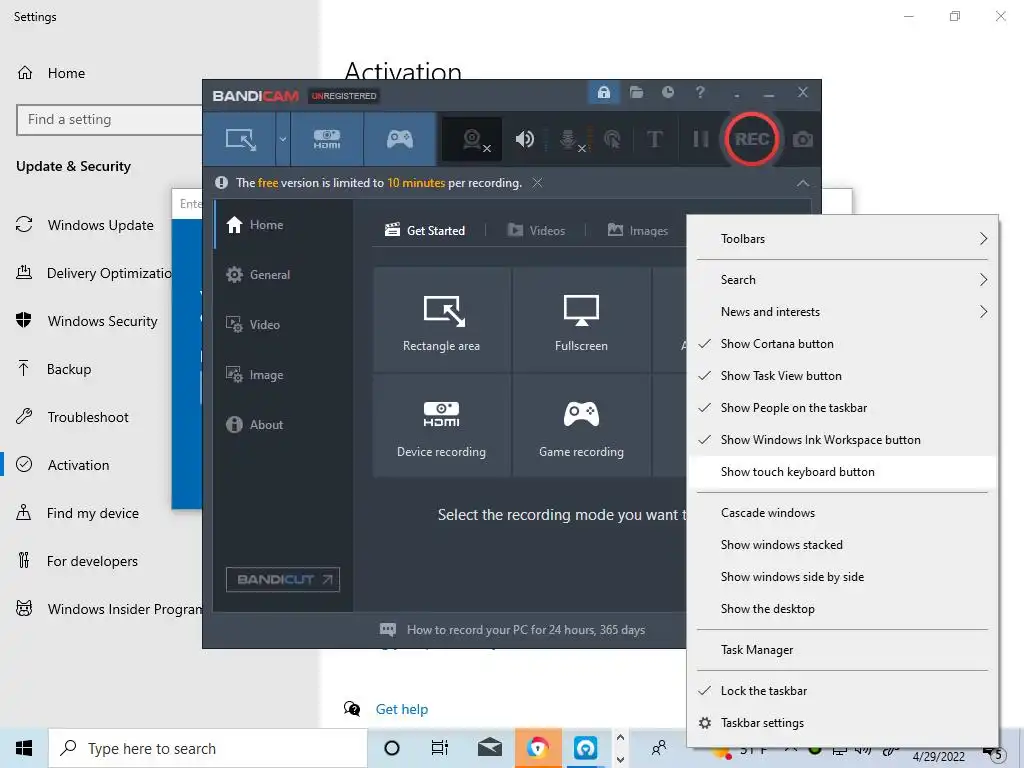Click the Find a setting search box
1024x768 pixels.
pyautogui.click(x=109, y=120)
